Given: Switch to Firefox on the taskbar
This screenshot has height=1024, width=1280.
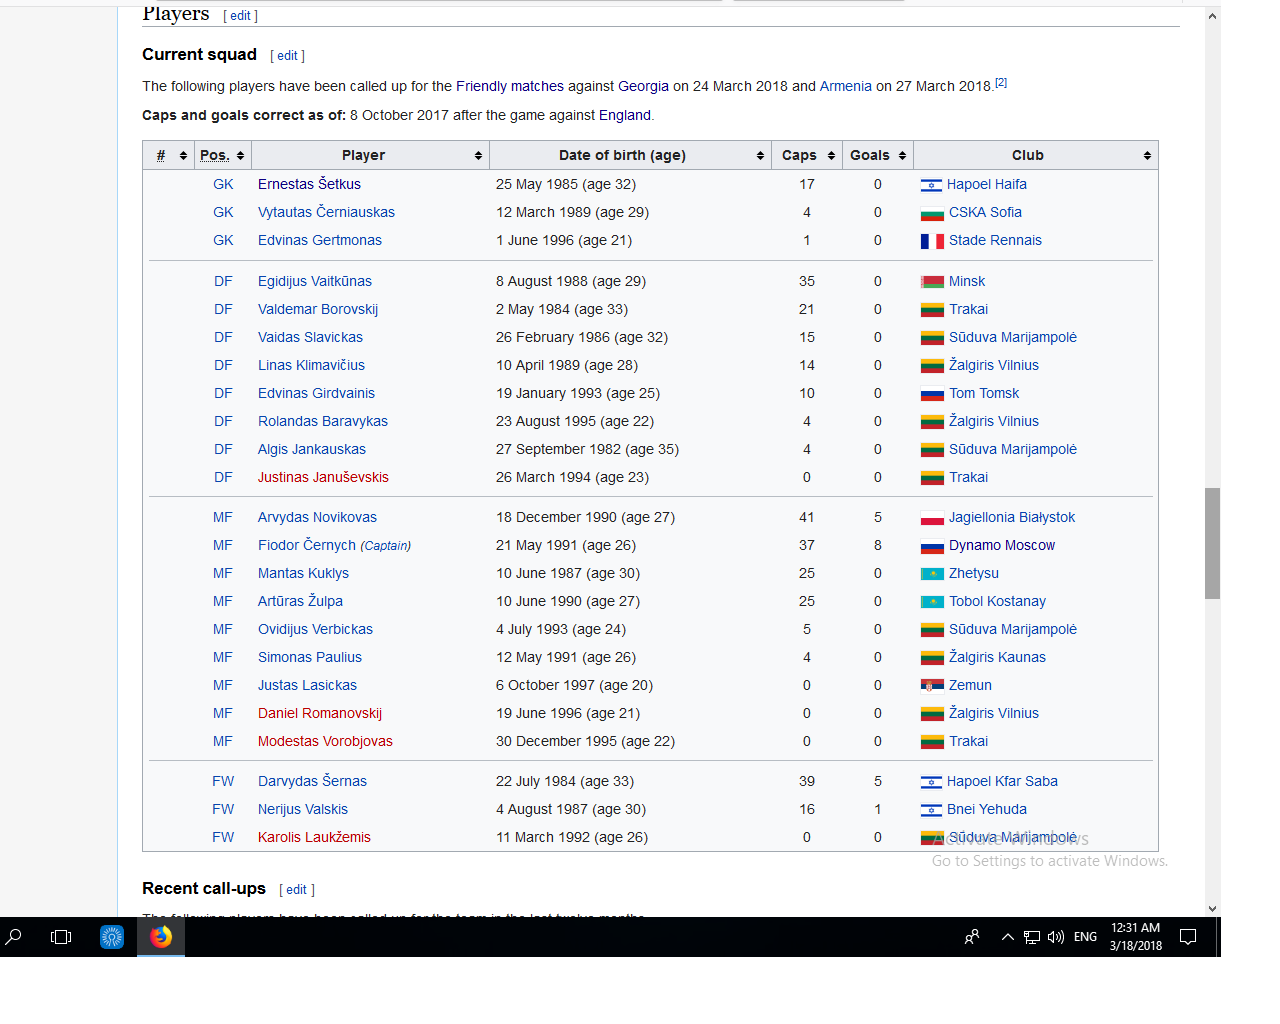Looking at the screenshot, I should point(161,937).
